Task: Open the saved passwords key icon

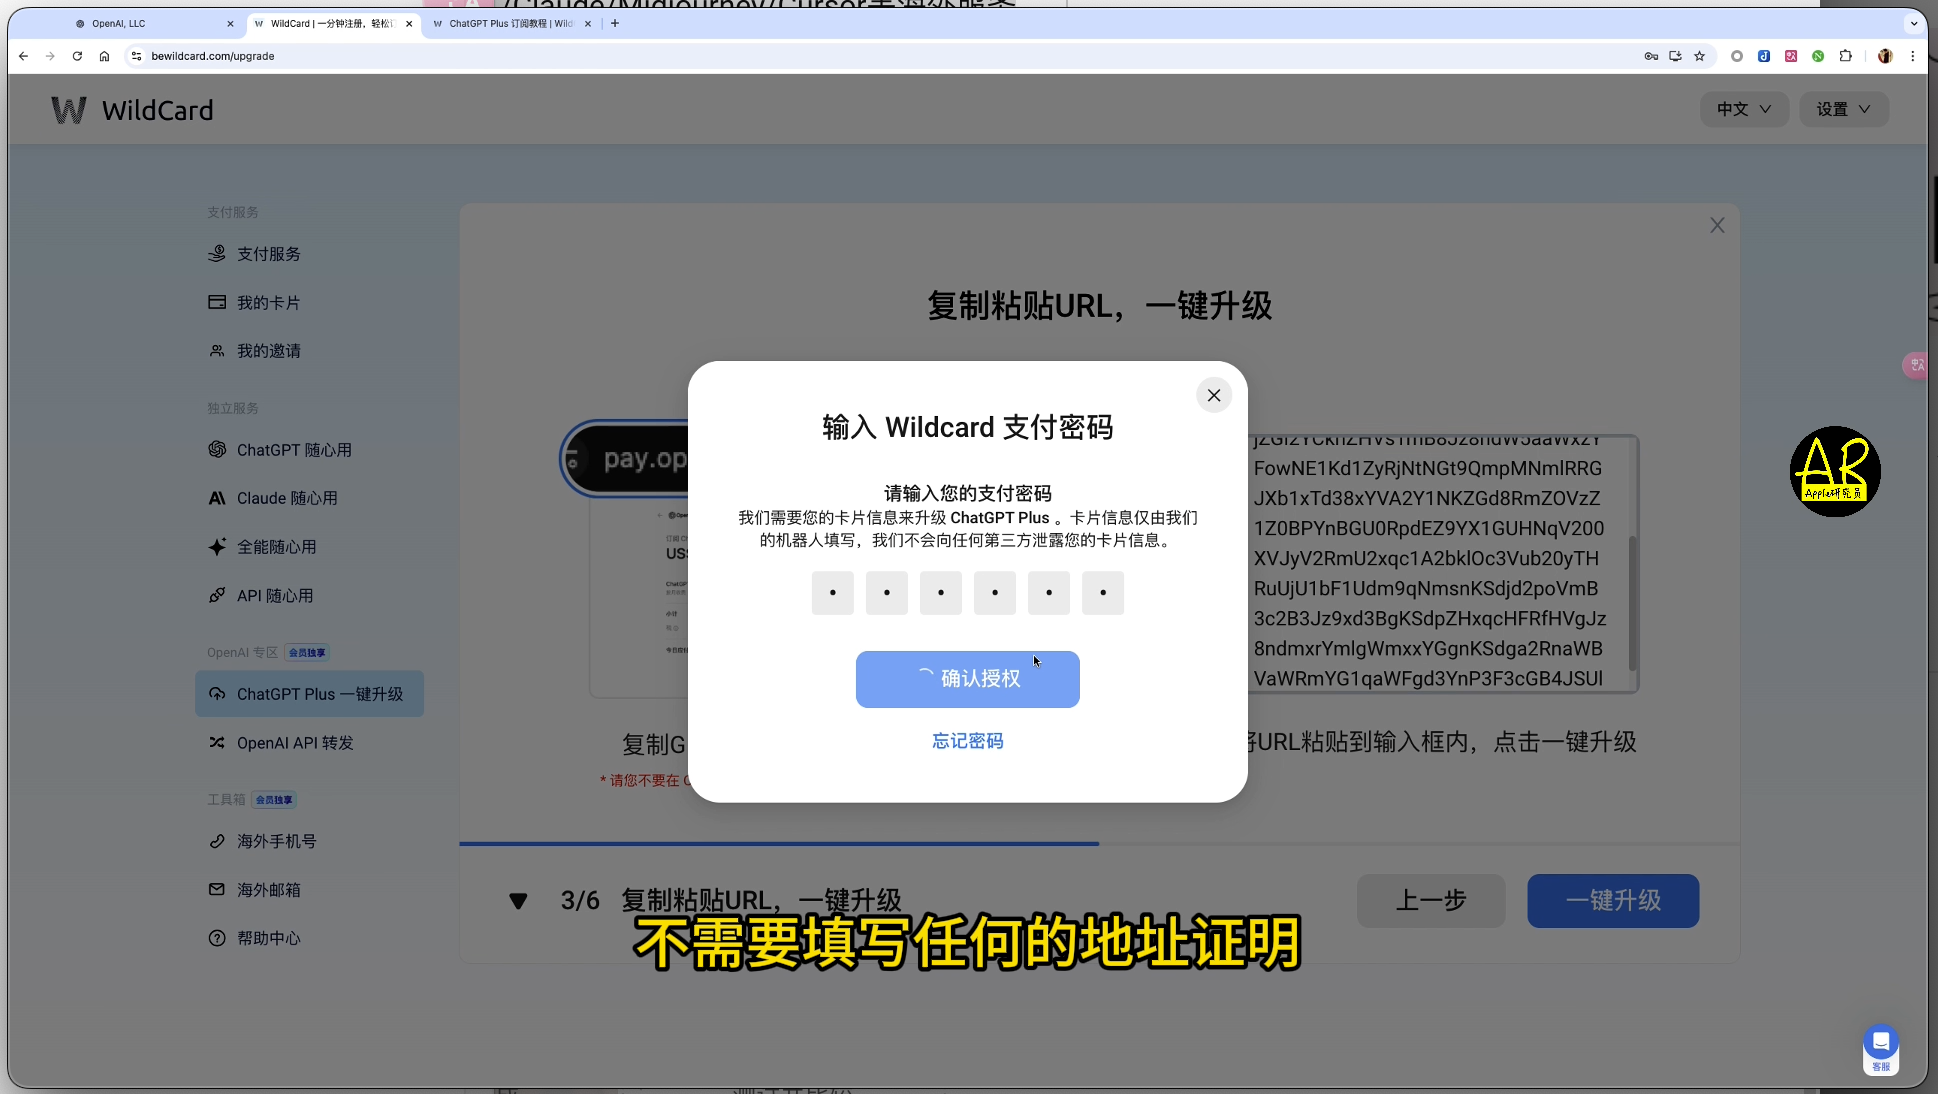Action: [1651, 56]
